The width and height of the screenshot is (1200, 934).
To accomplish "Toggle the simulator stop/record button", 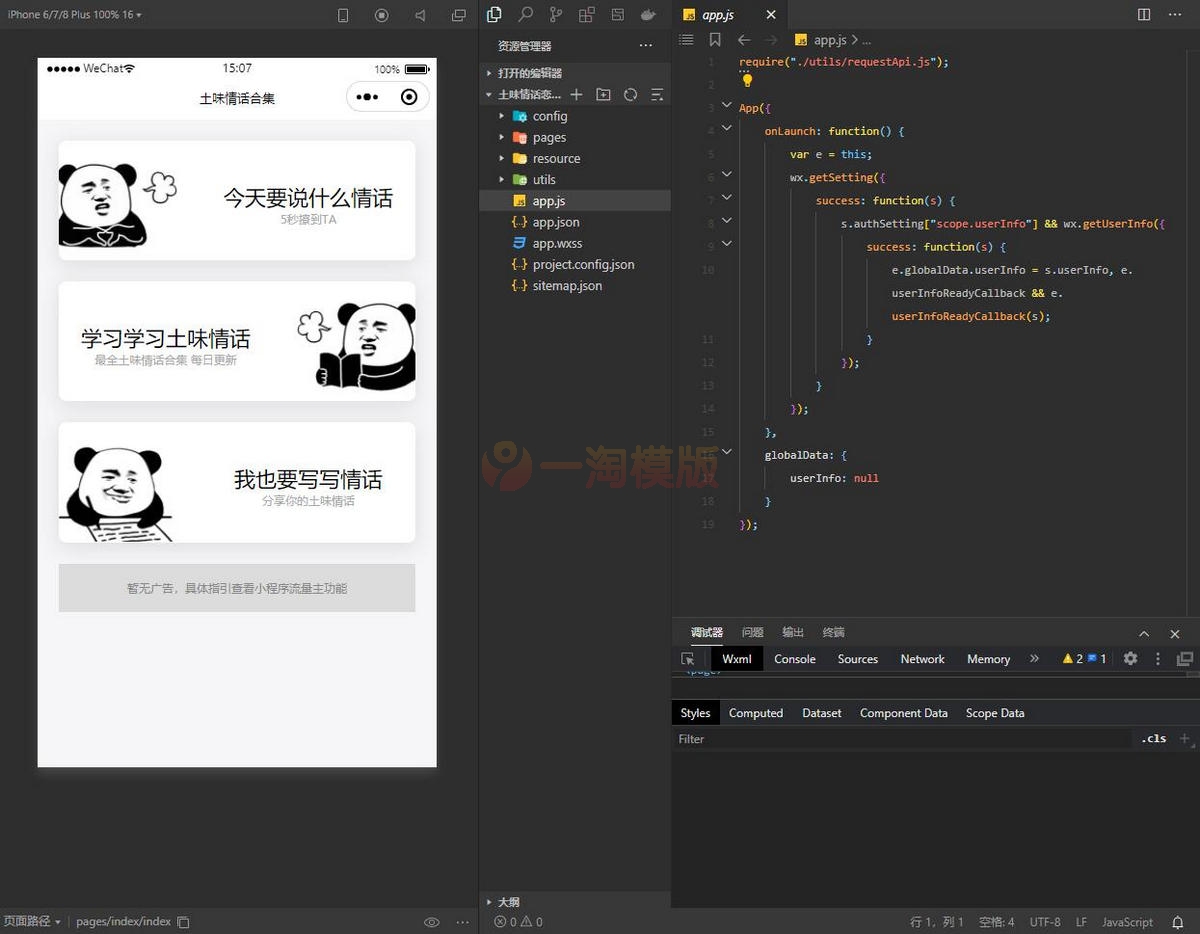I will pos(381,15).
